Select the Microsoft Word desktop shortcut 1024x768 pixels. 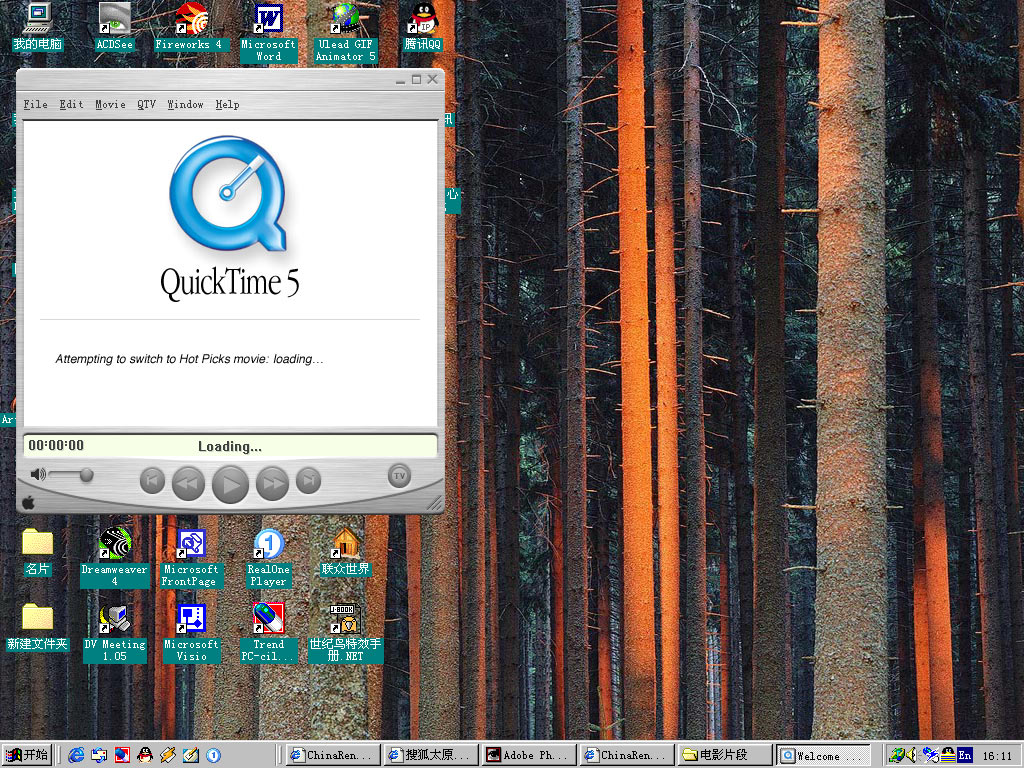(x=268, y=33)
